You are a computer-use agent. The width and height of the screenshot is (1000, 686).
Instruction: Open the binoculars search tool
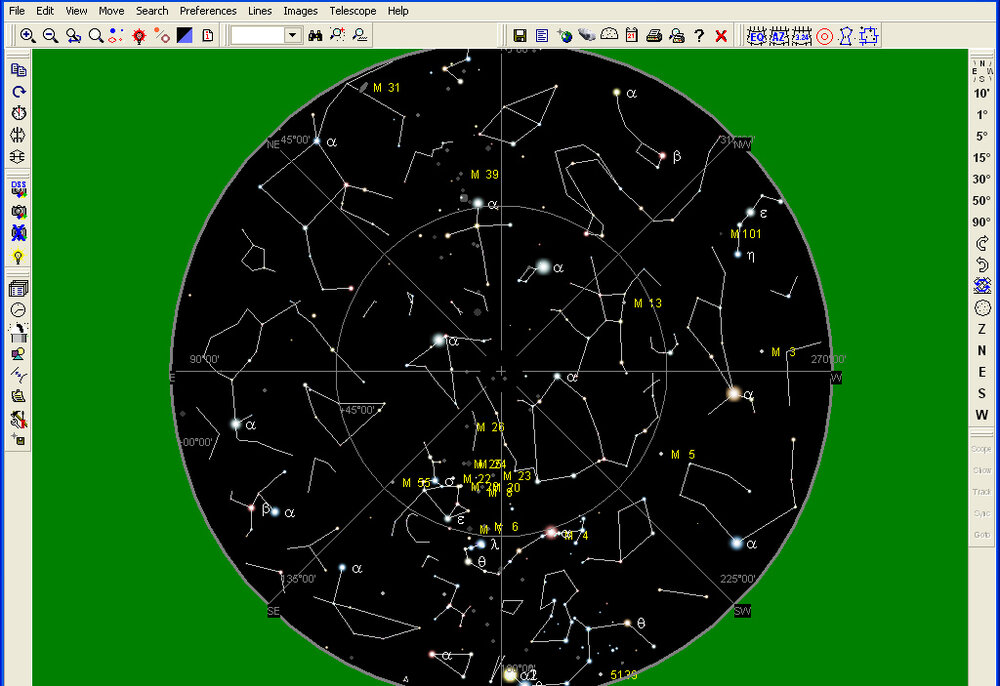tap(315, 35)
